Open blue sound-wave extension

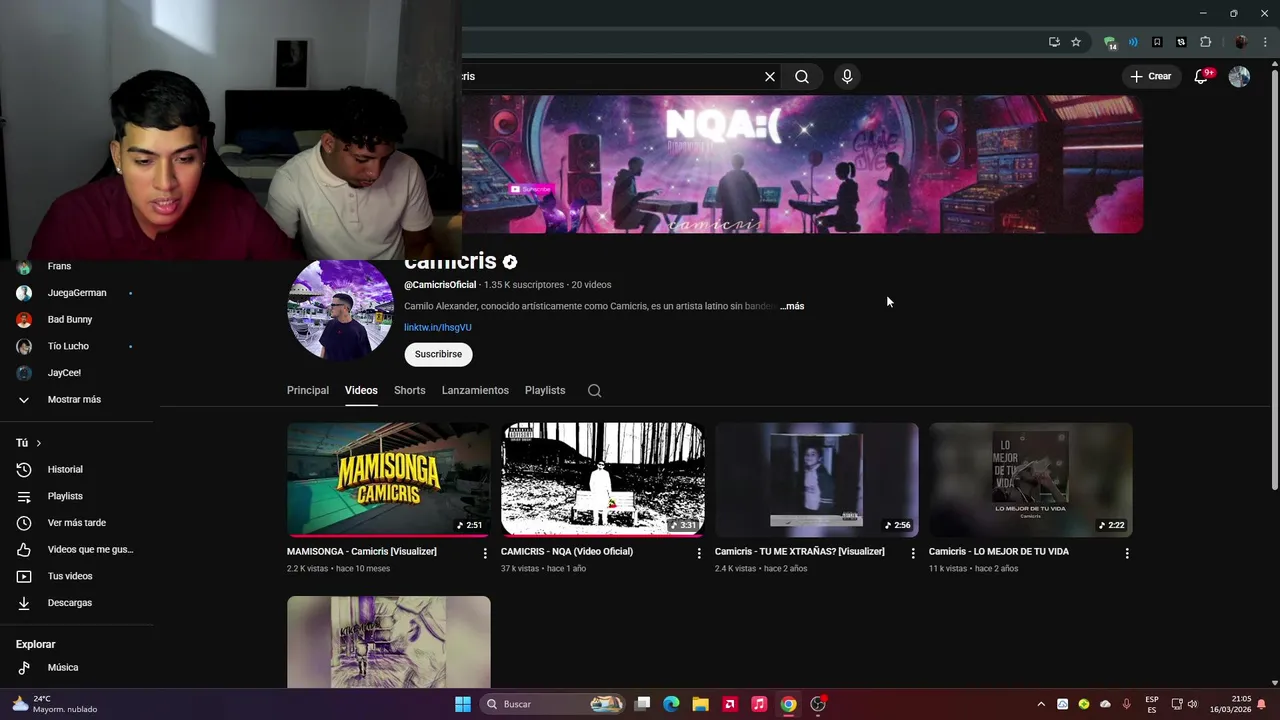click(x=1133, y=42)
